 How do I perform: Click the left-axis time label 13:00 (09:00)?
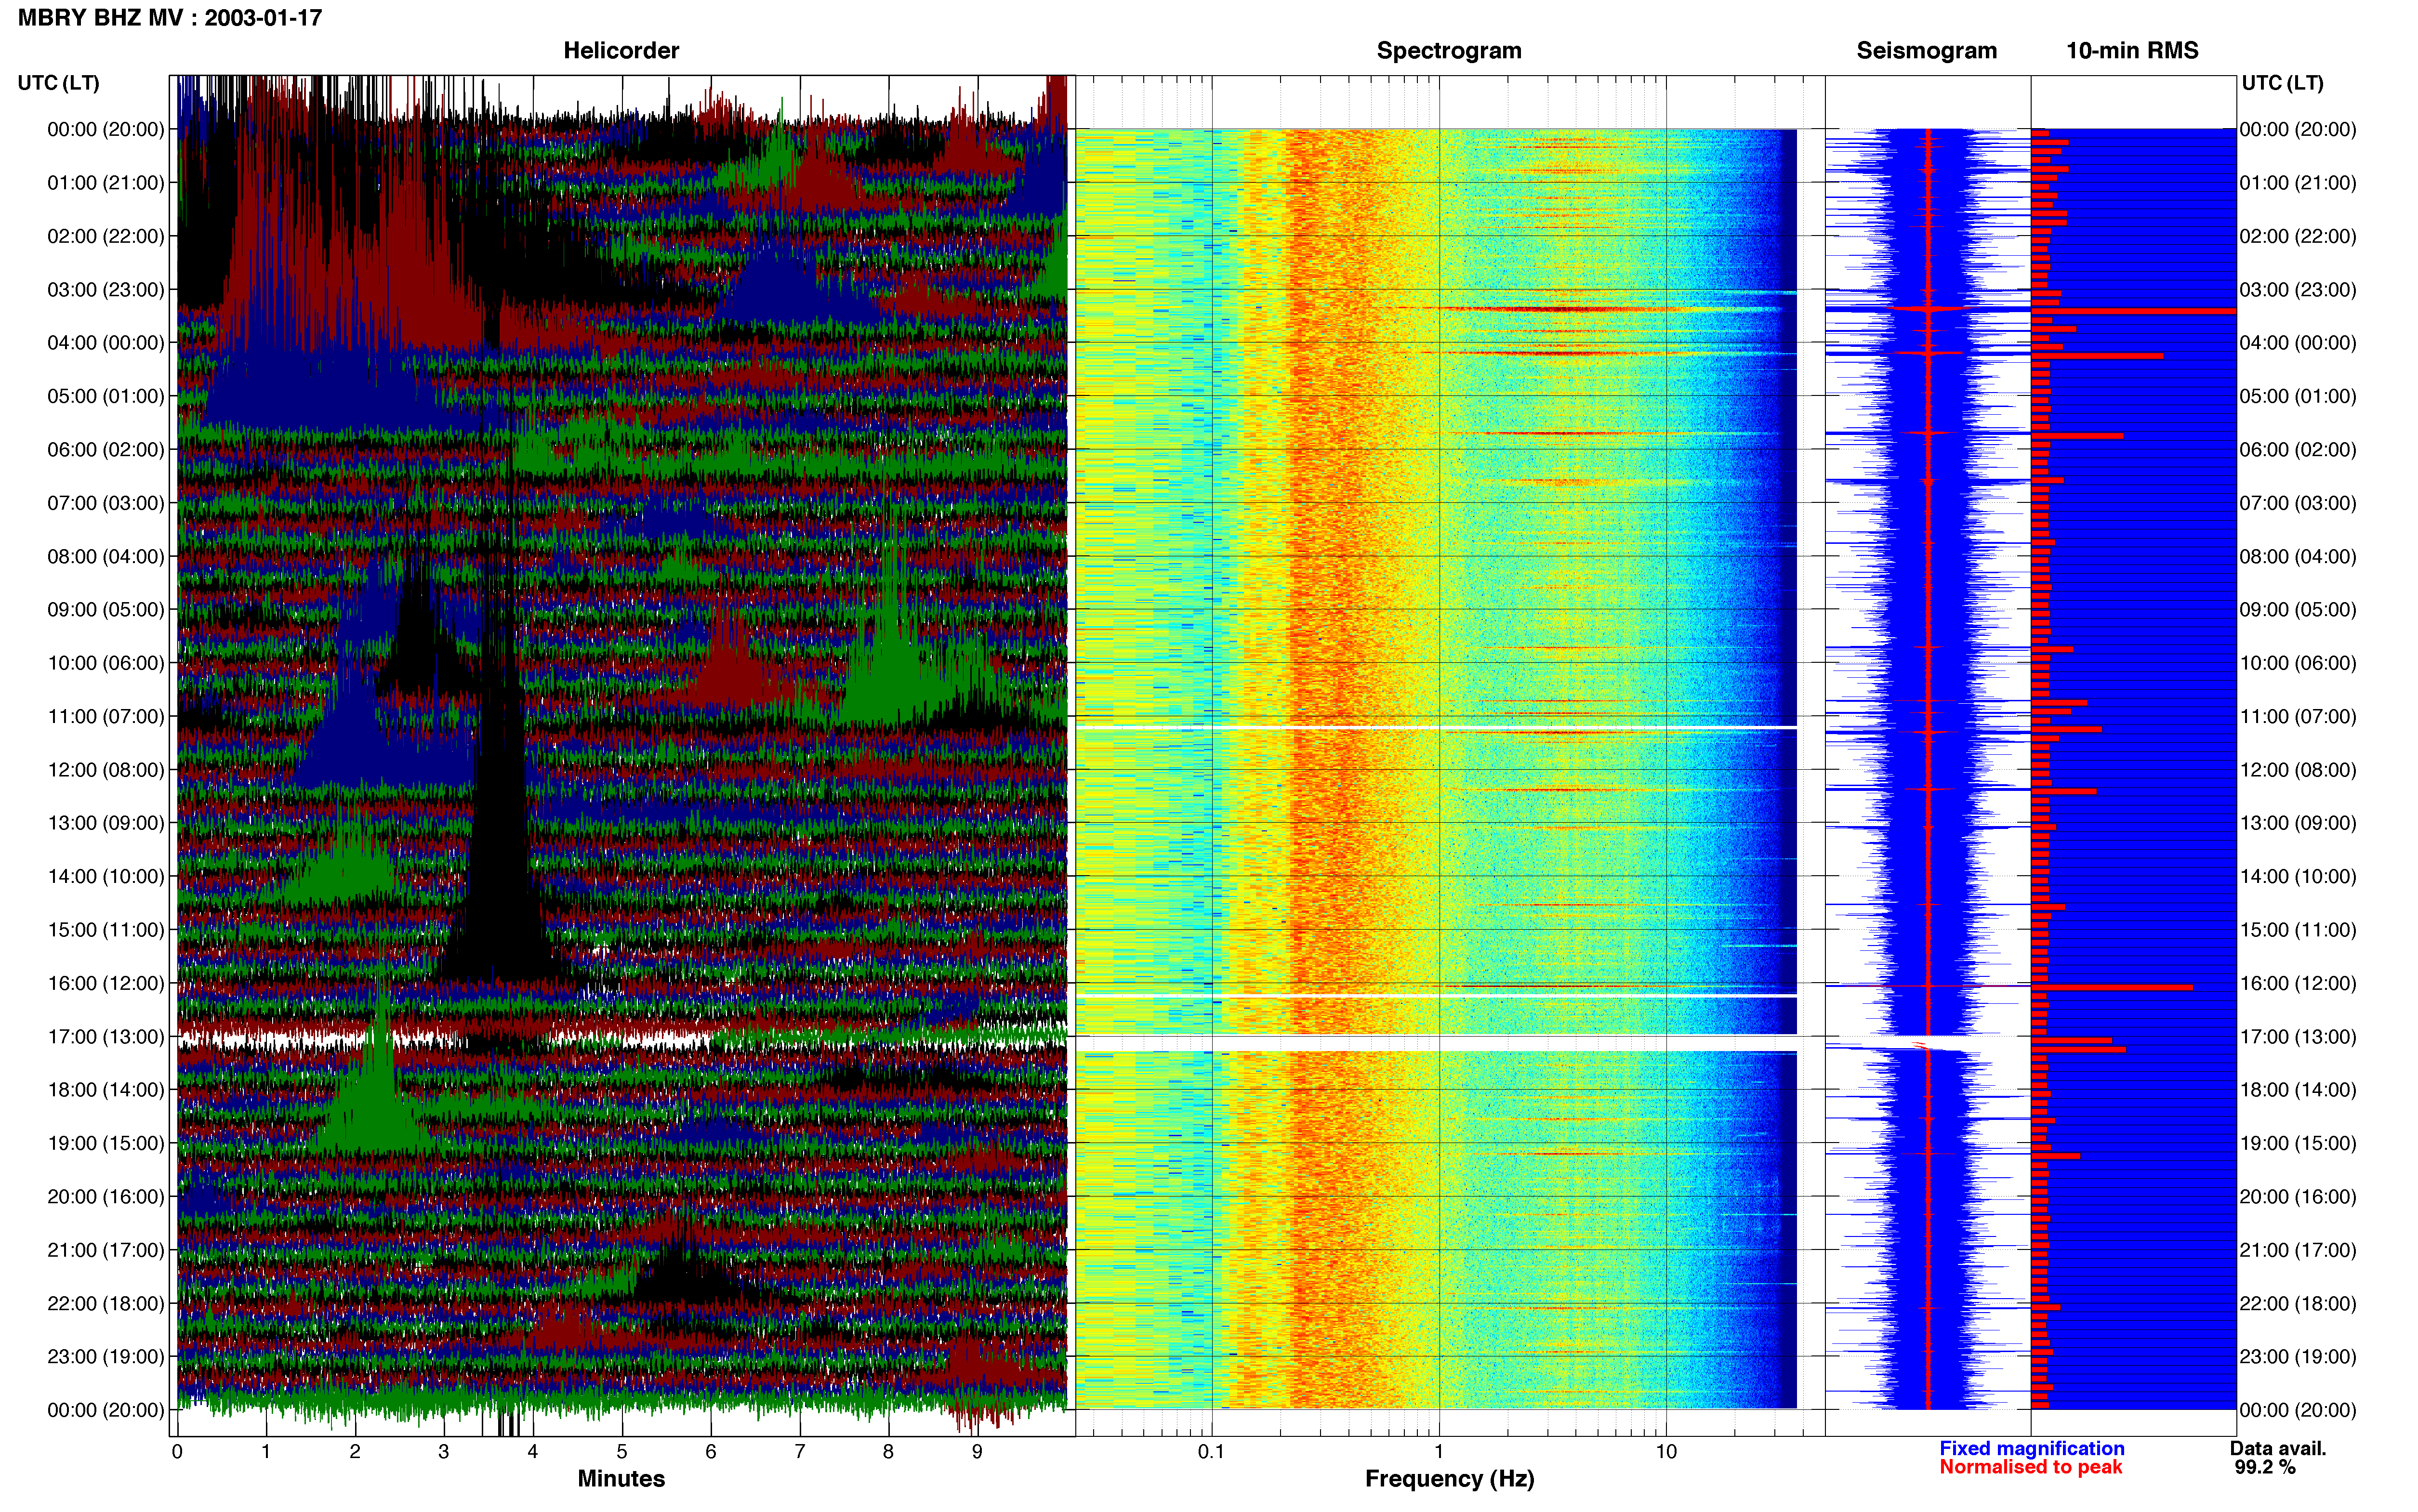pyautogui.click(x=106, y=823)
